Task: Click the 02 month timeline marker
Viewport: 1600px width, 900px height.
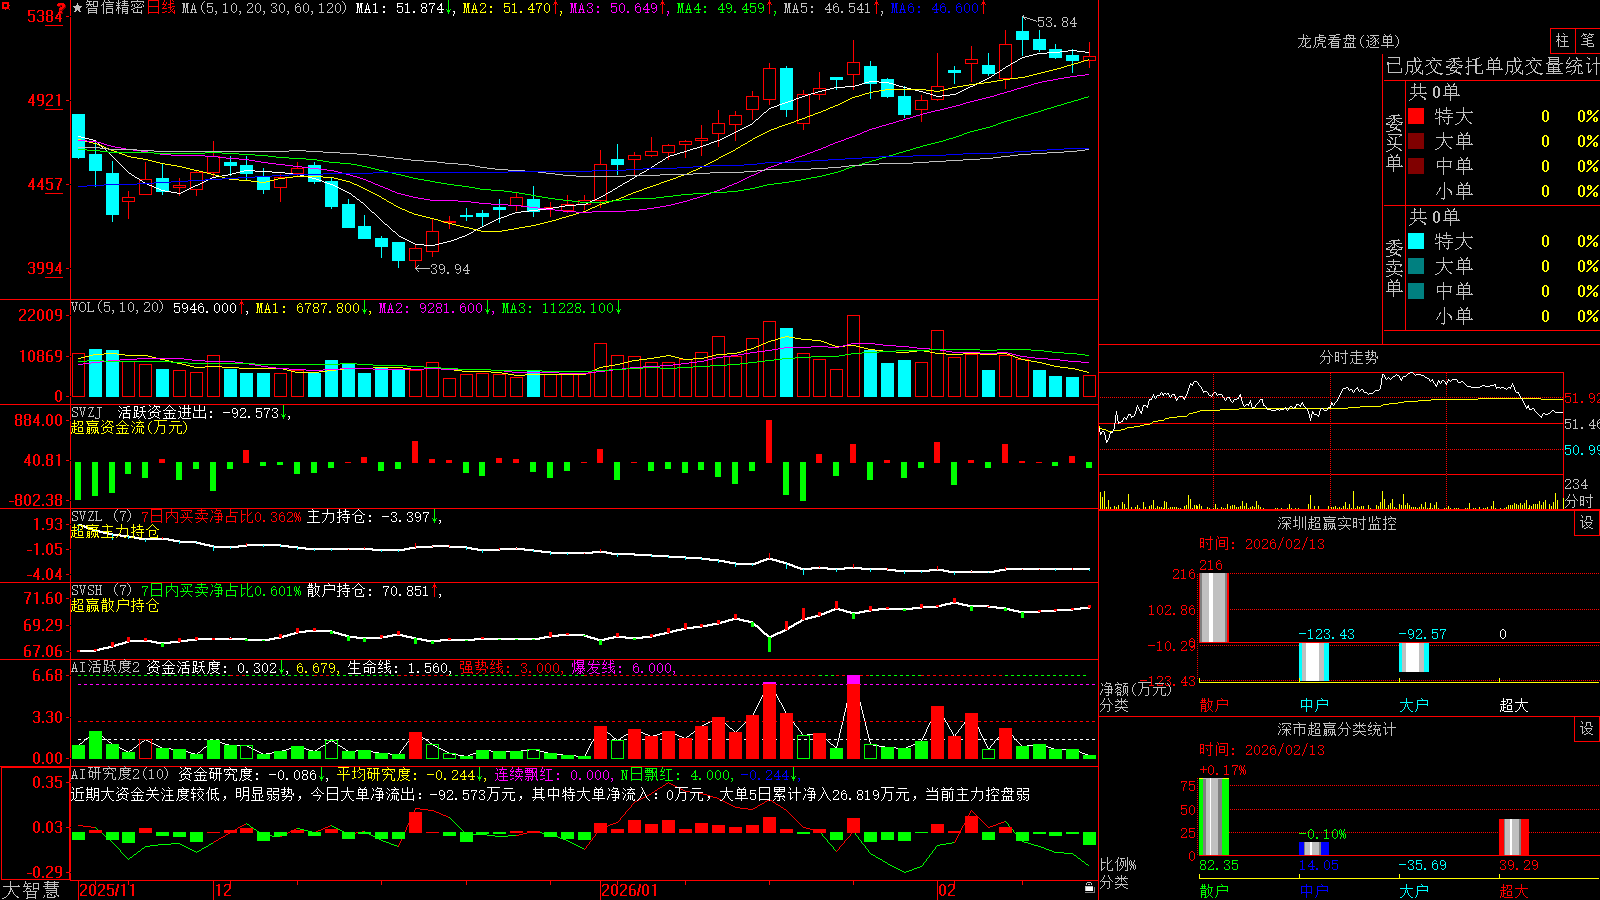Action: click(x=947, y=890)
